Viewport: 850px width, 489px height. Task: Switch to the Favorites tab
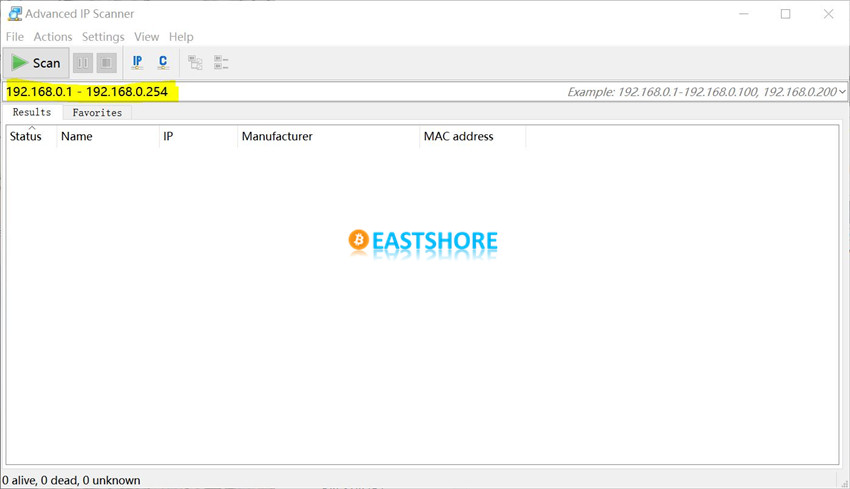pos(97,113)
